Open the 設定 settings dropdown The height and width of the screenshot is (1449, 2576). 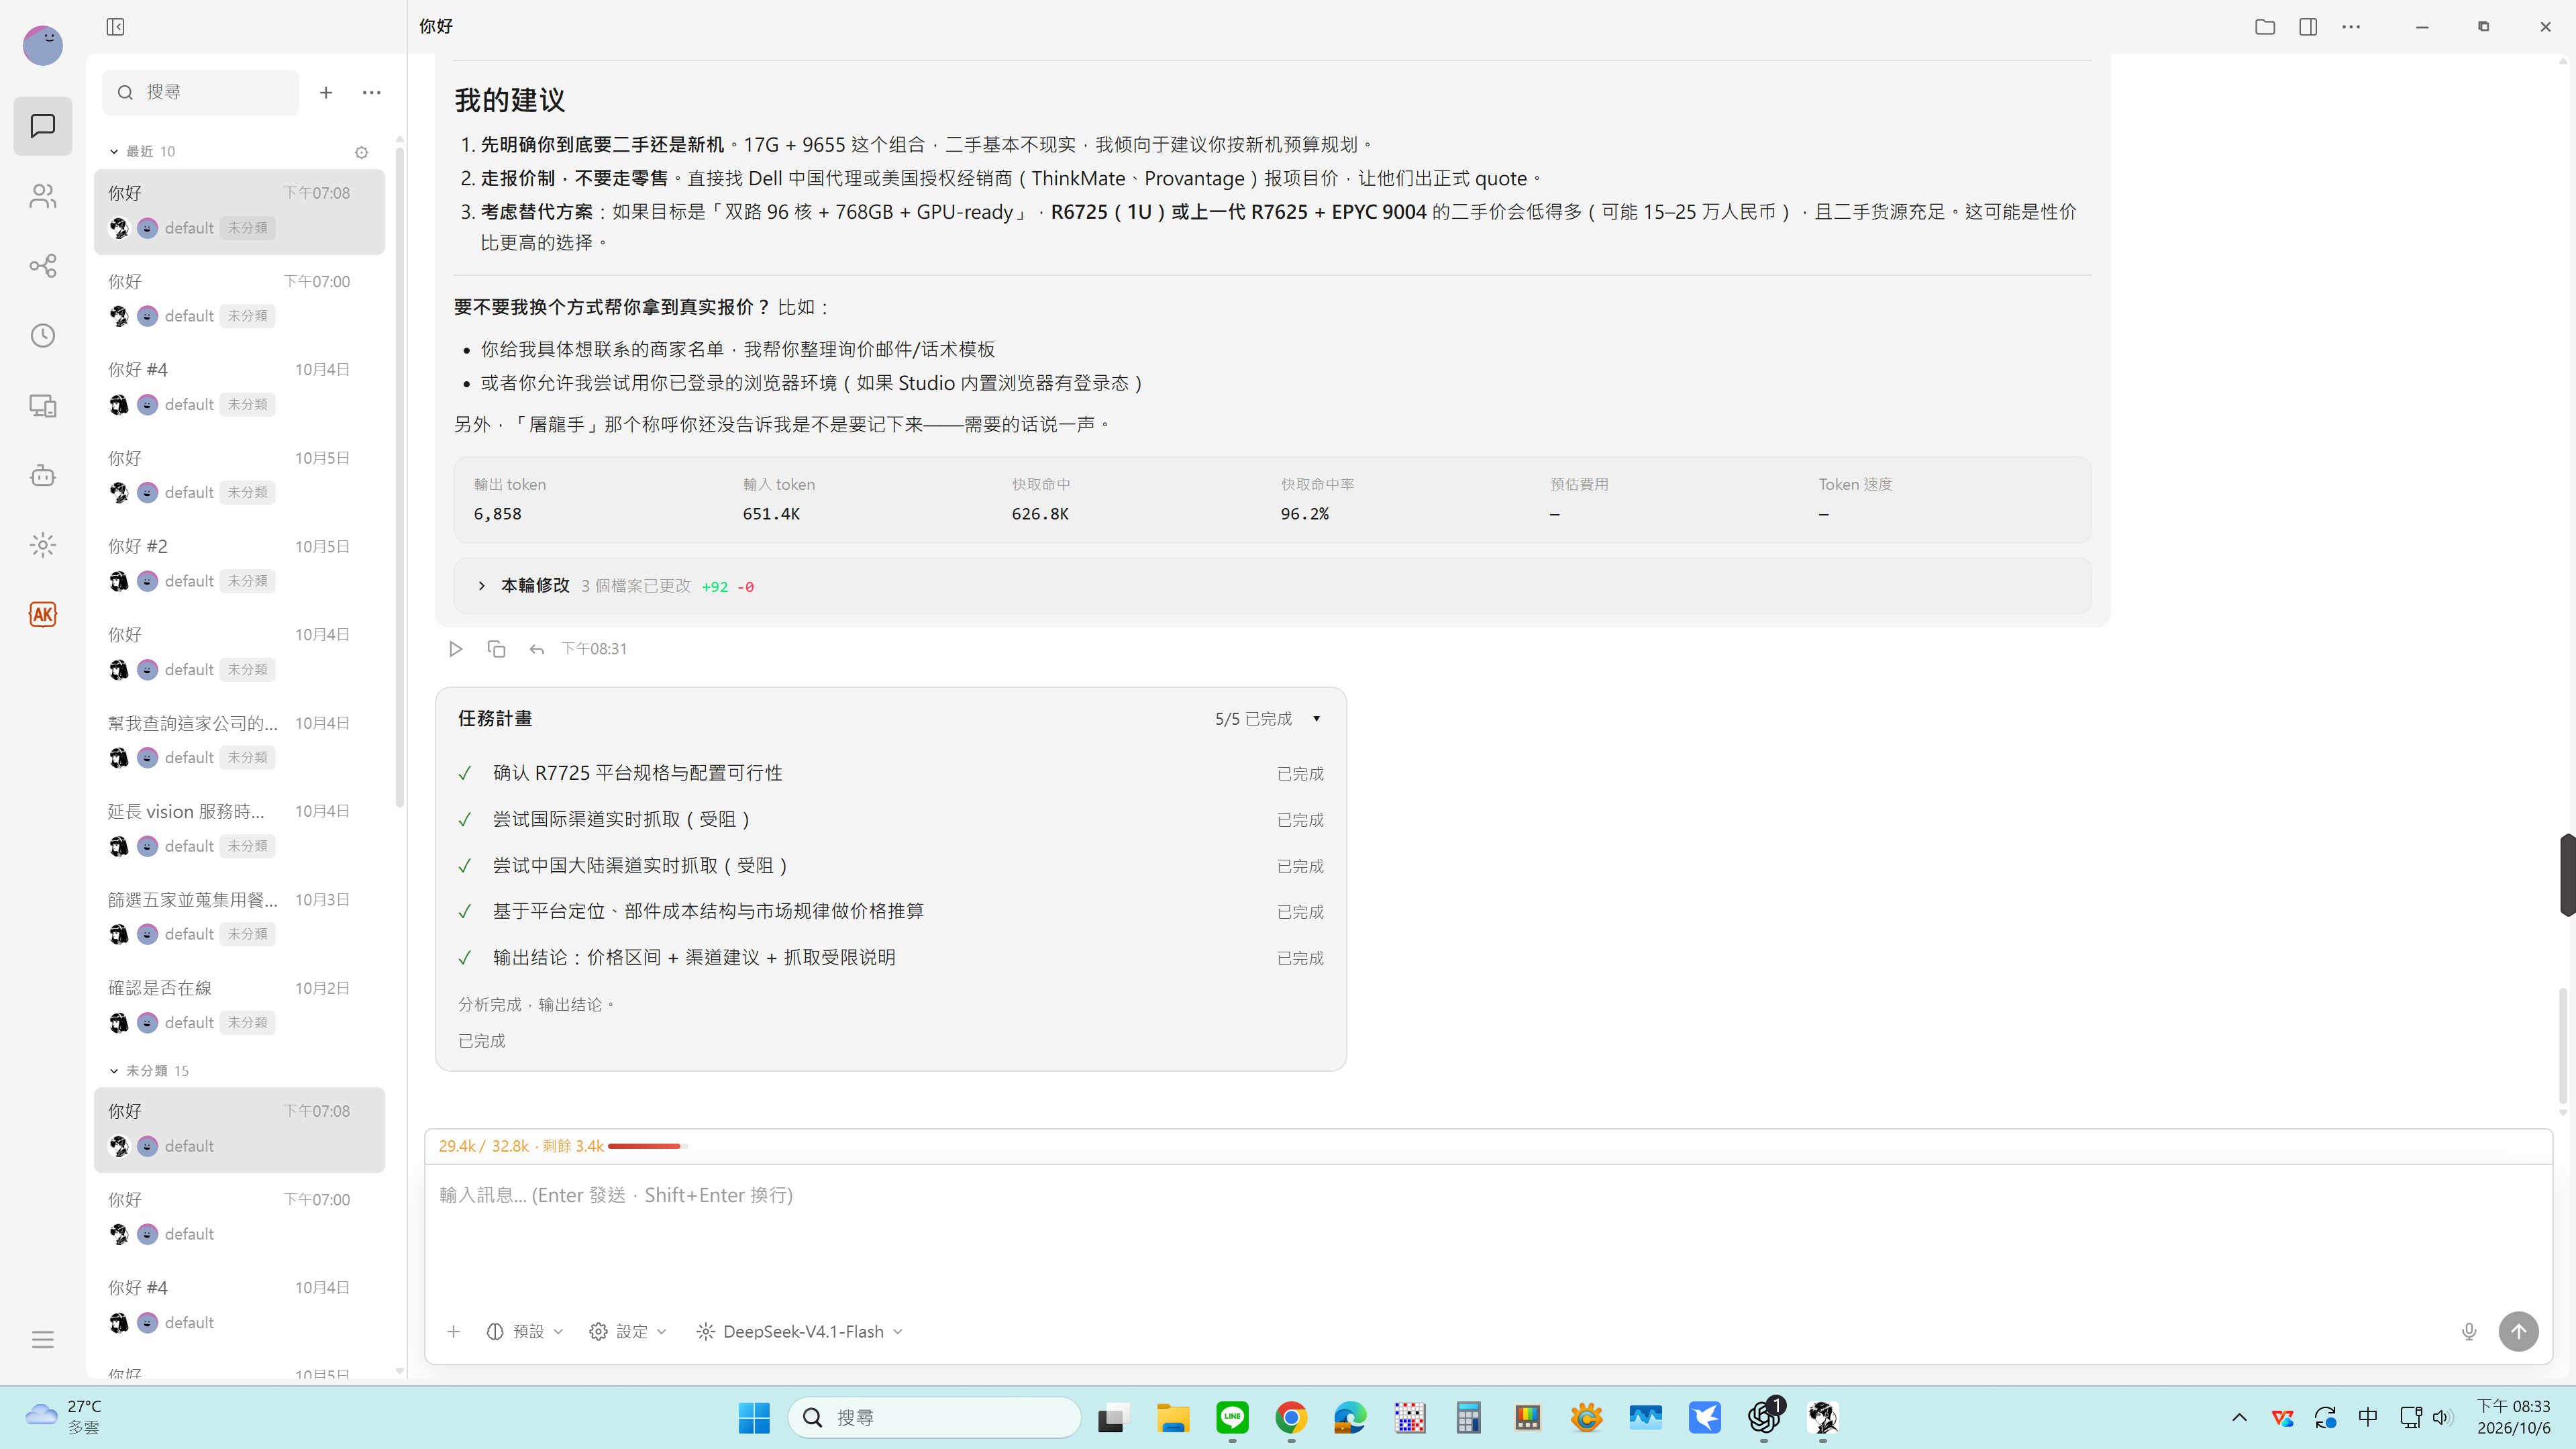tap(628, 1332)
